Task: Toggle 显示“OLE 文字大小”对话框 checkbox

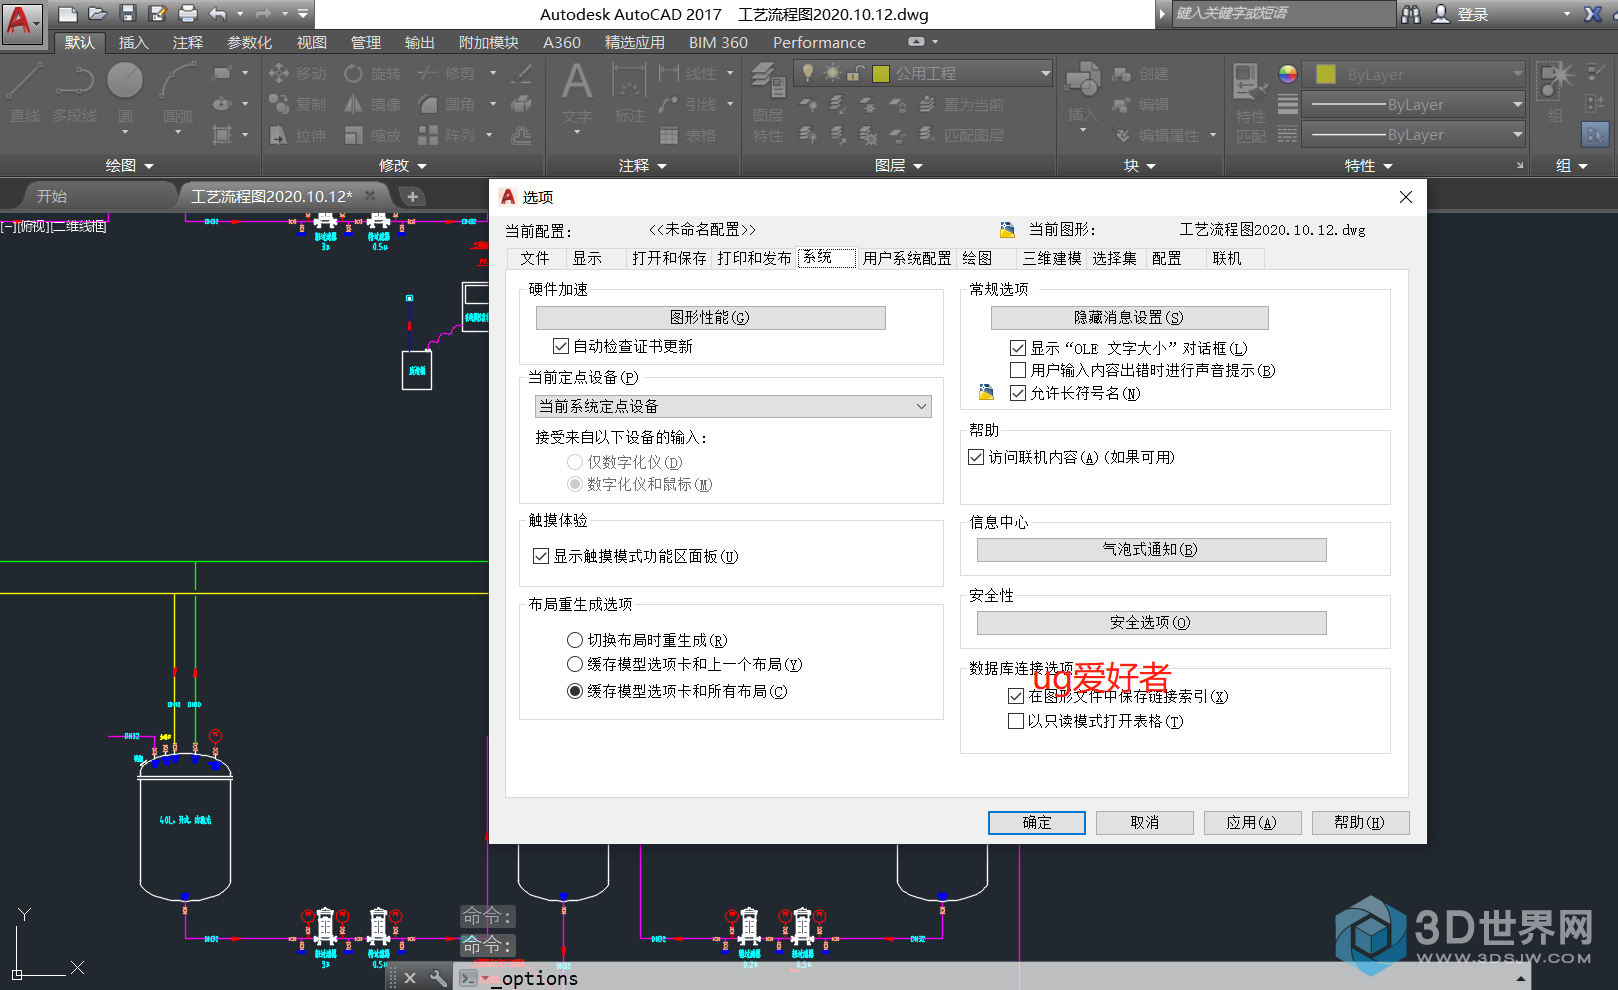Action: [1018, 348]
